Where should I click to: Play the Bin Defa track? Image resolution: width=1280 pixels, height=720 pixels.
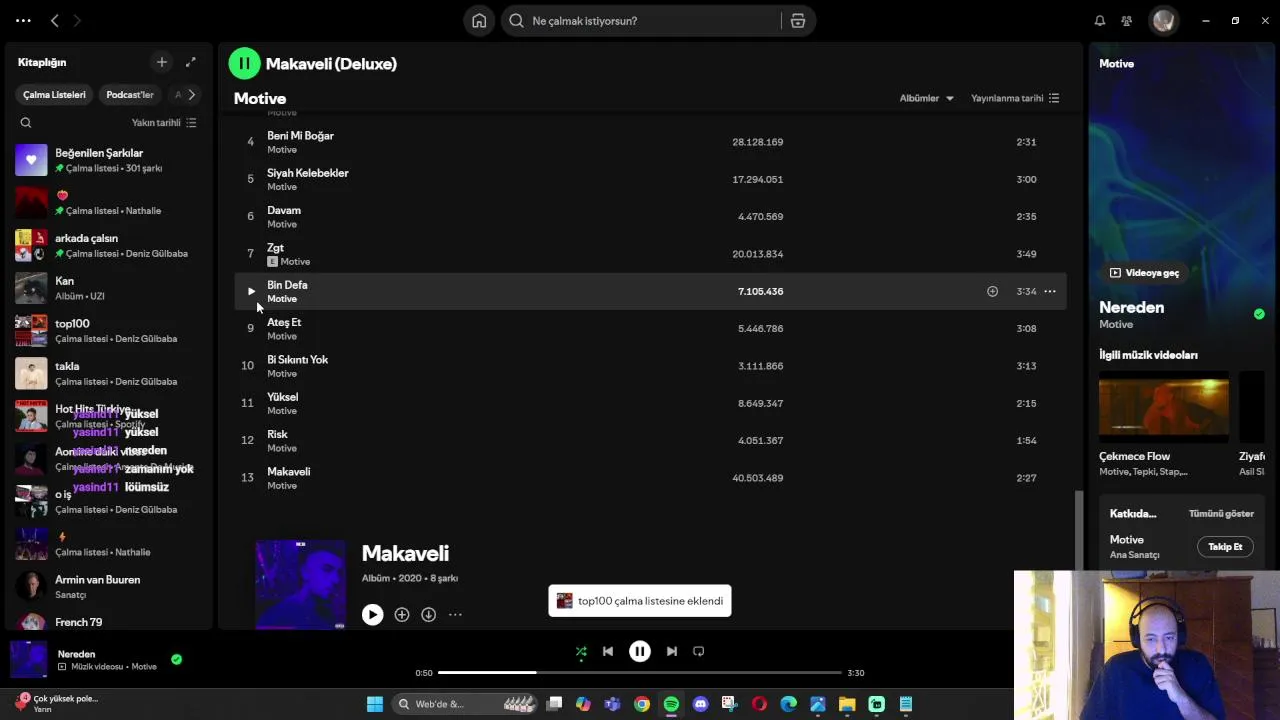tap(251, 291)
